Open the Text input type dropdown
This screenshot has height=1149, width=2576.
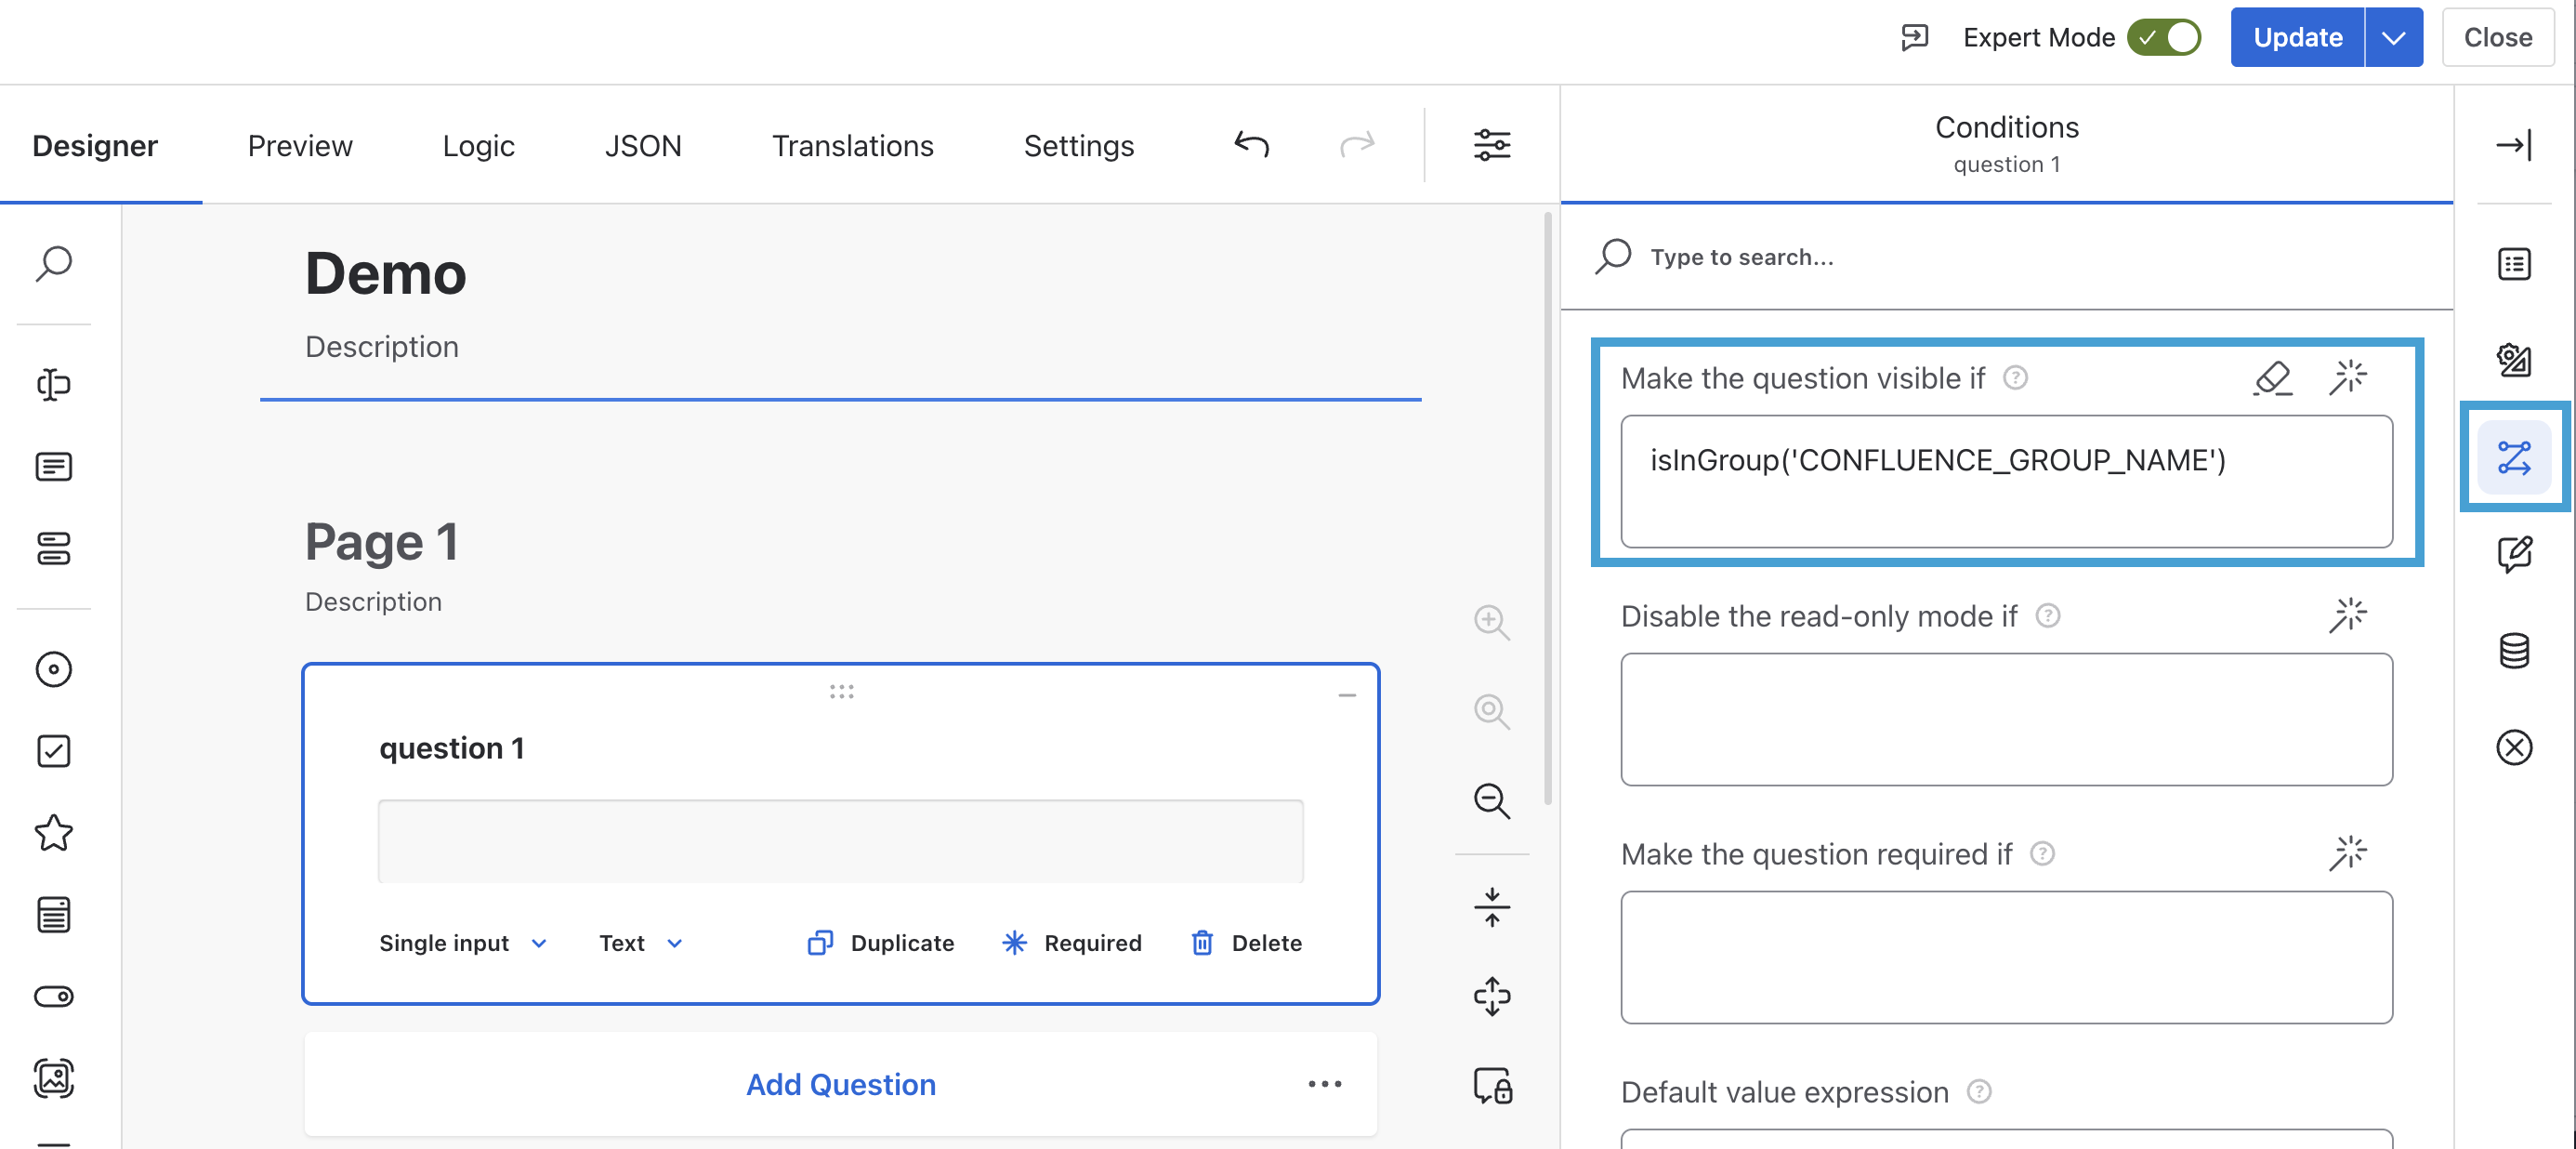(x=640, y=943)
